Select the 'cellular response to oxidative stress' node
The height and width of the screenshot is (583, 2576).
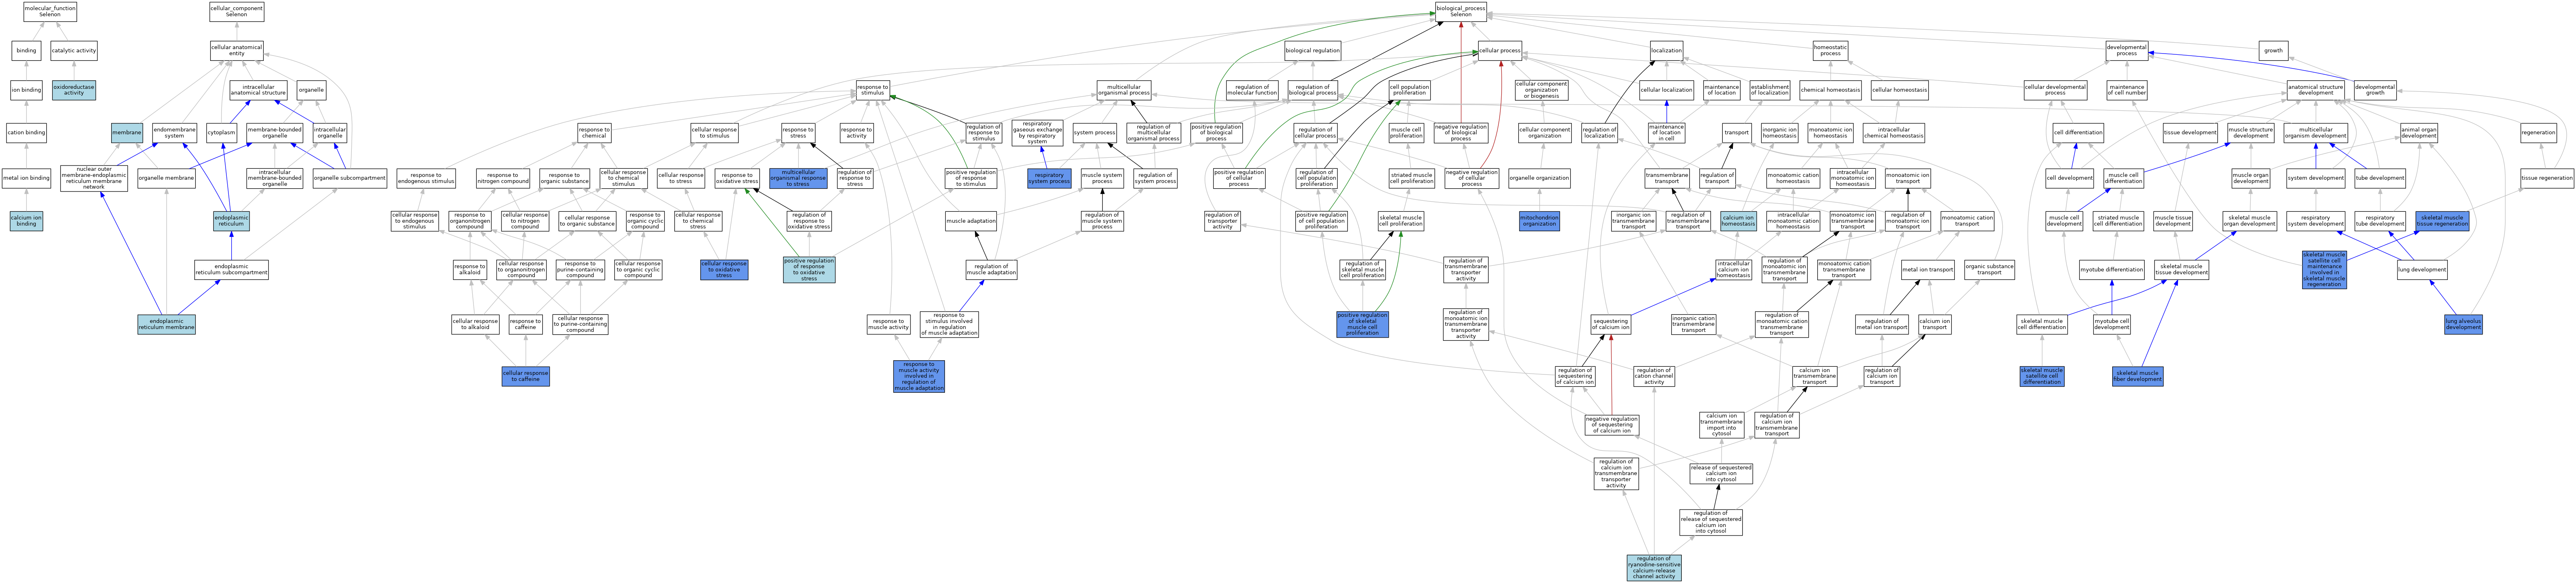(724, 270)
